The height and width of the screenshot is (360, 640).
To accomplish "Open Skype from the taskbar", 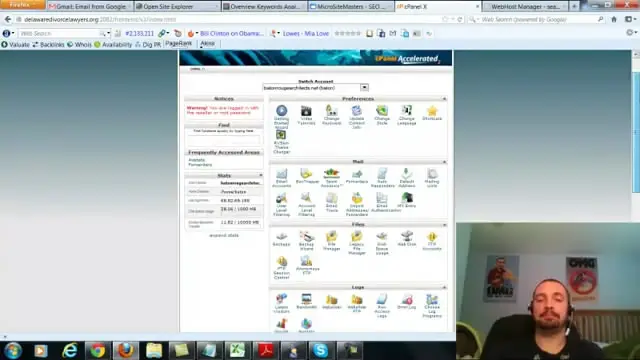I will coord(320,350).
